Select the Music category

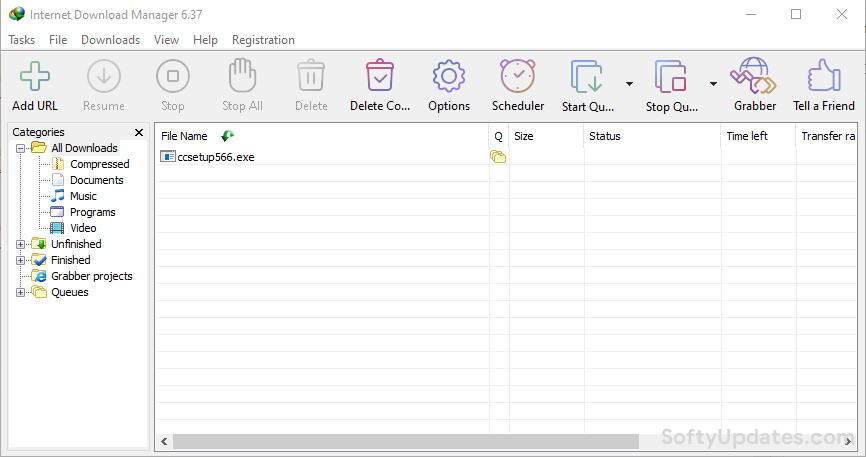pyautogui.click(x=83, y=196)
